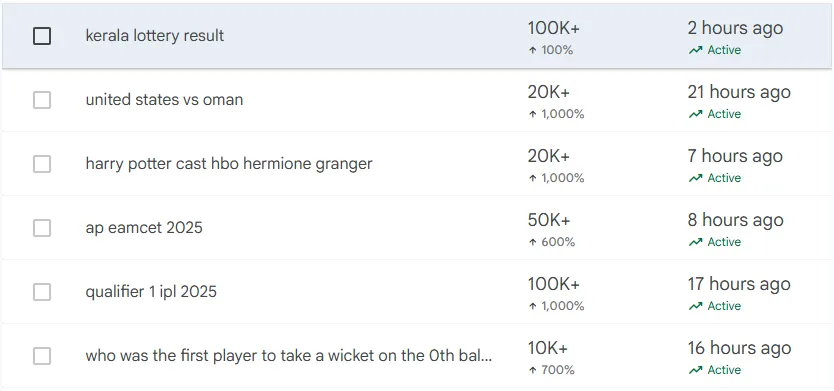Click the trending icon under 16 hours ago
This screenshot has height=391, width=834.
tap(695, 370)
